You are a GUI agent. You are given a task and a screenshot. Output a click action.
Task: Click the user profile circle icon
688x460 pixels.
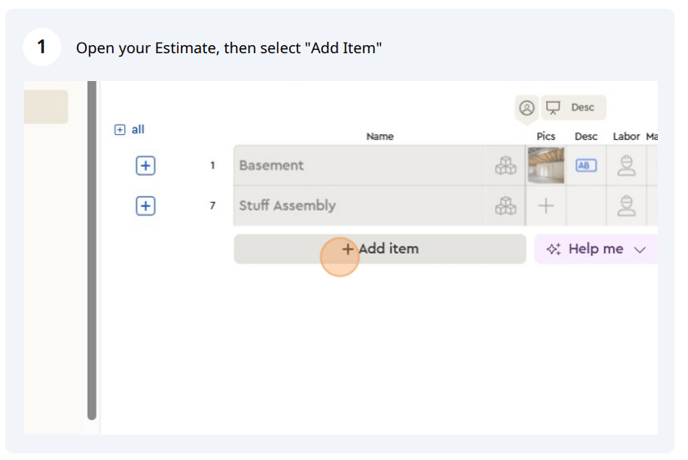(527, 108)
